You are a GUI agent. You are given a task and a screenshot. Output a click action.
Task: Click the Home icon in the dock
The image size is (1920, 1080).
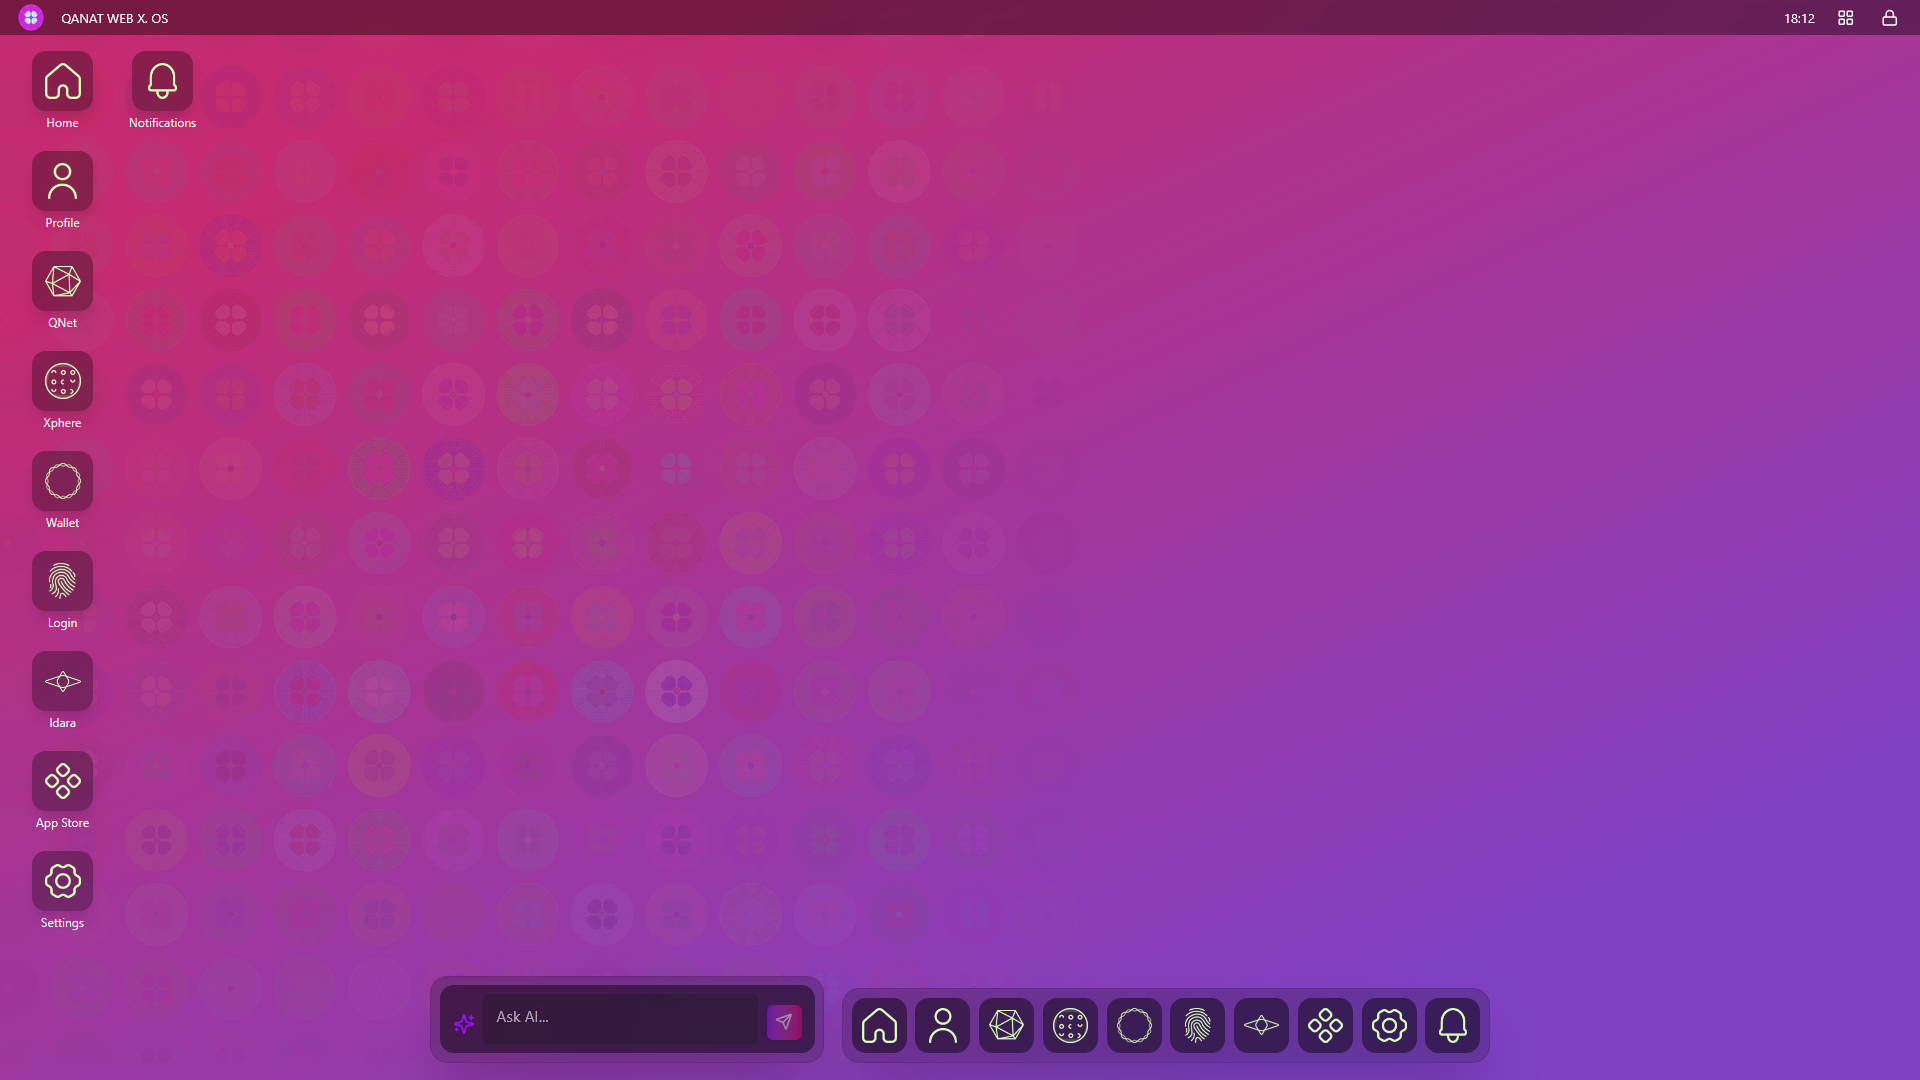tap(879, 1025)
